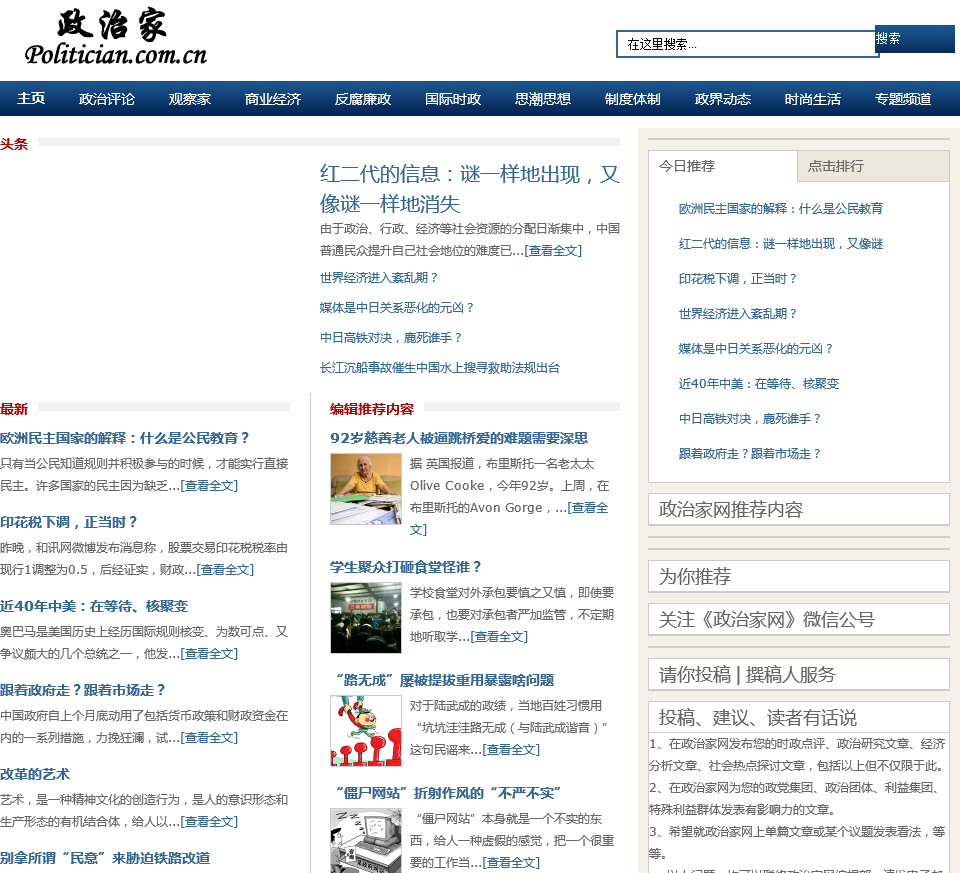Click the 政治家 Politician.com.cn logo
Screen dimensions: 960x873
(x=116, y=37)
